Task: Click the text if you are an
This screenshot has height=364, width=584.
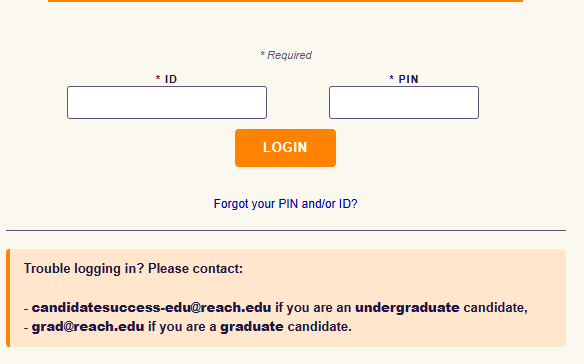Action: point(313,308)
